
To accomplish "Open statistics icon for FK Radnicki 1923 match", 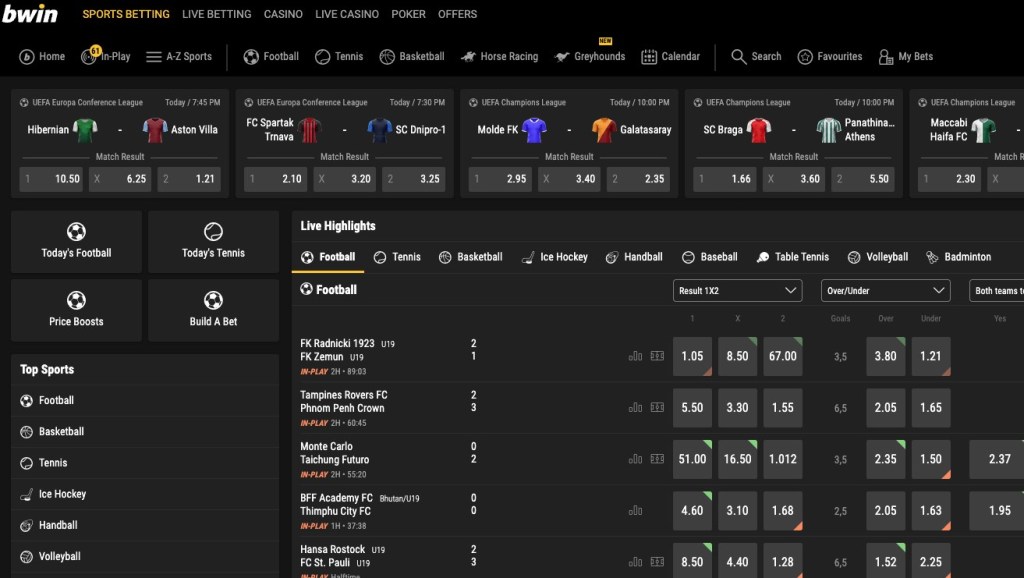I will (x=635, y=356).
